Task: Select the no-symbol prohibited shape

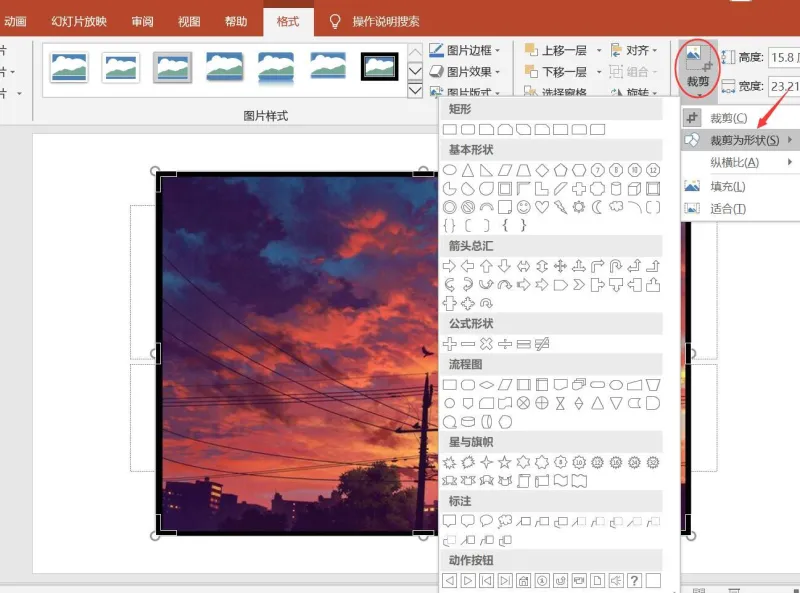Action: click(468, 207)
